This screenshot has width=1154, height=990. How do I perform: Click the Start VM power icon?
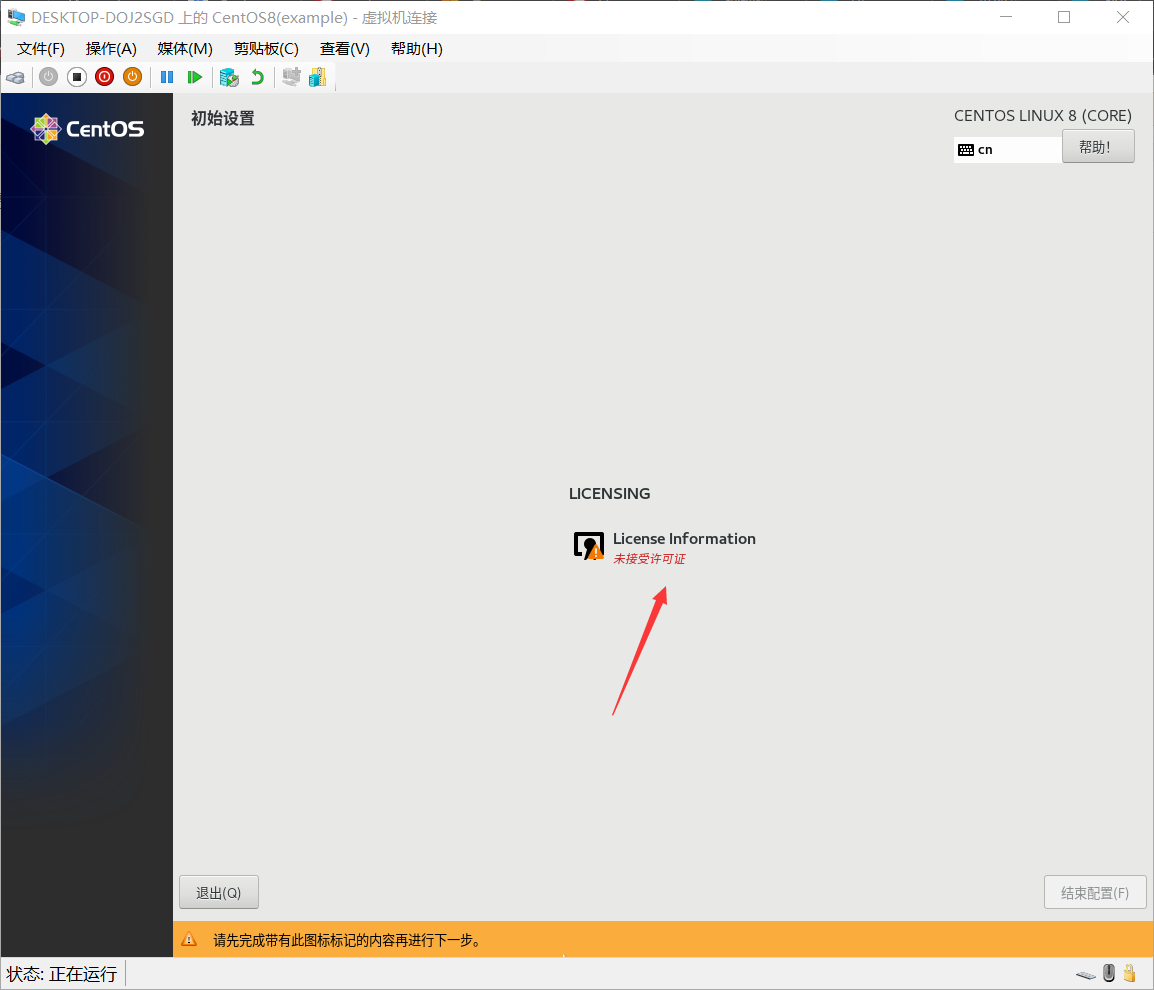(49, 77)
